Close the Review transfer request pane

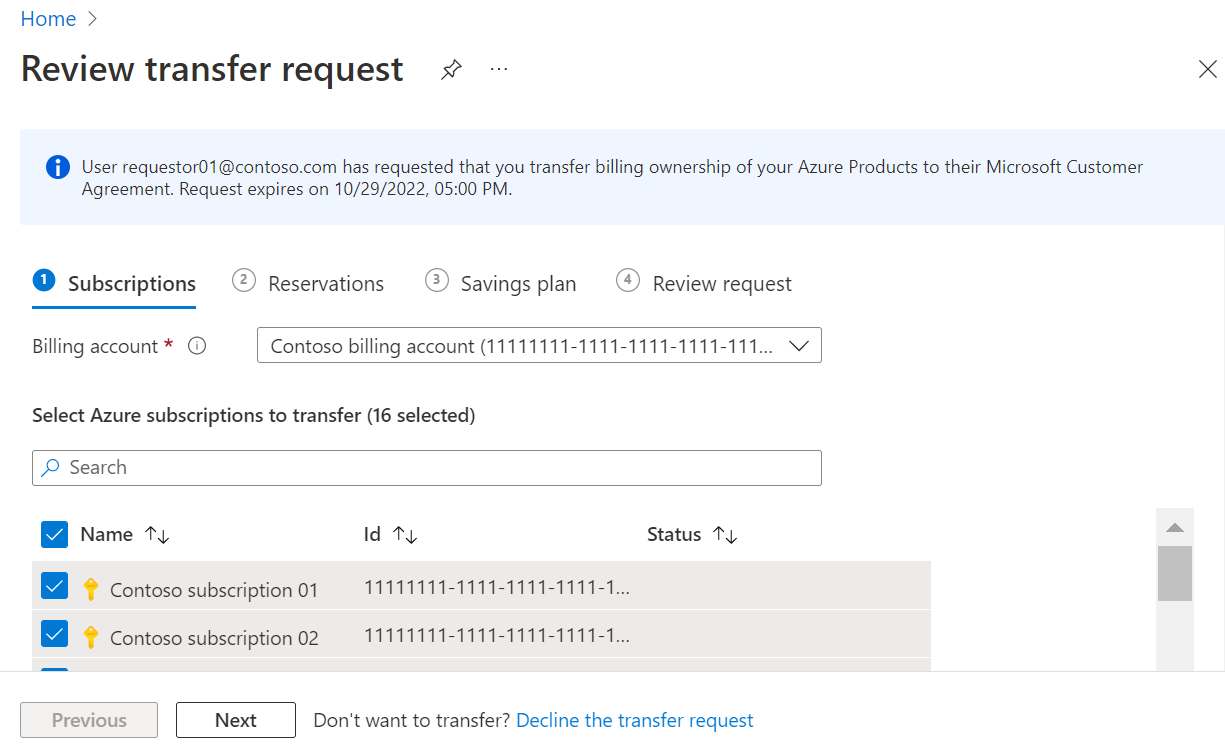(x=1207, y=69)
